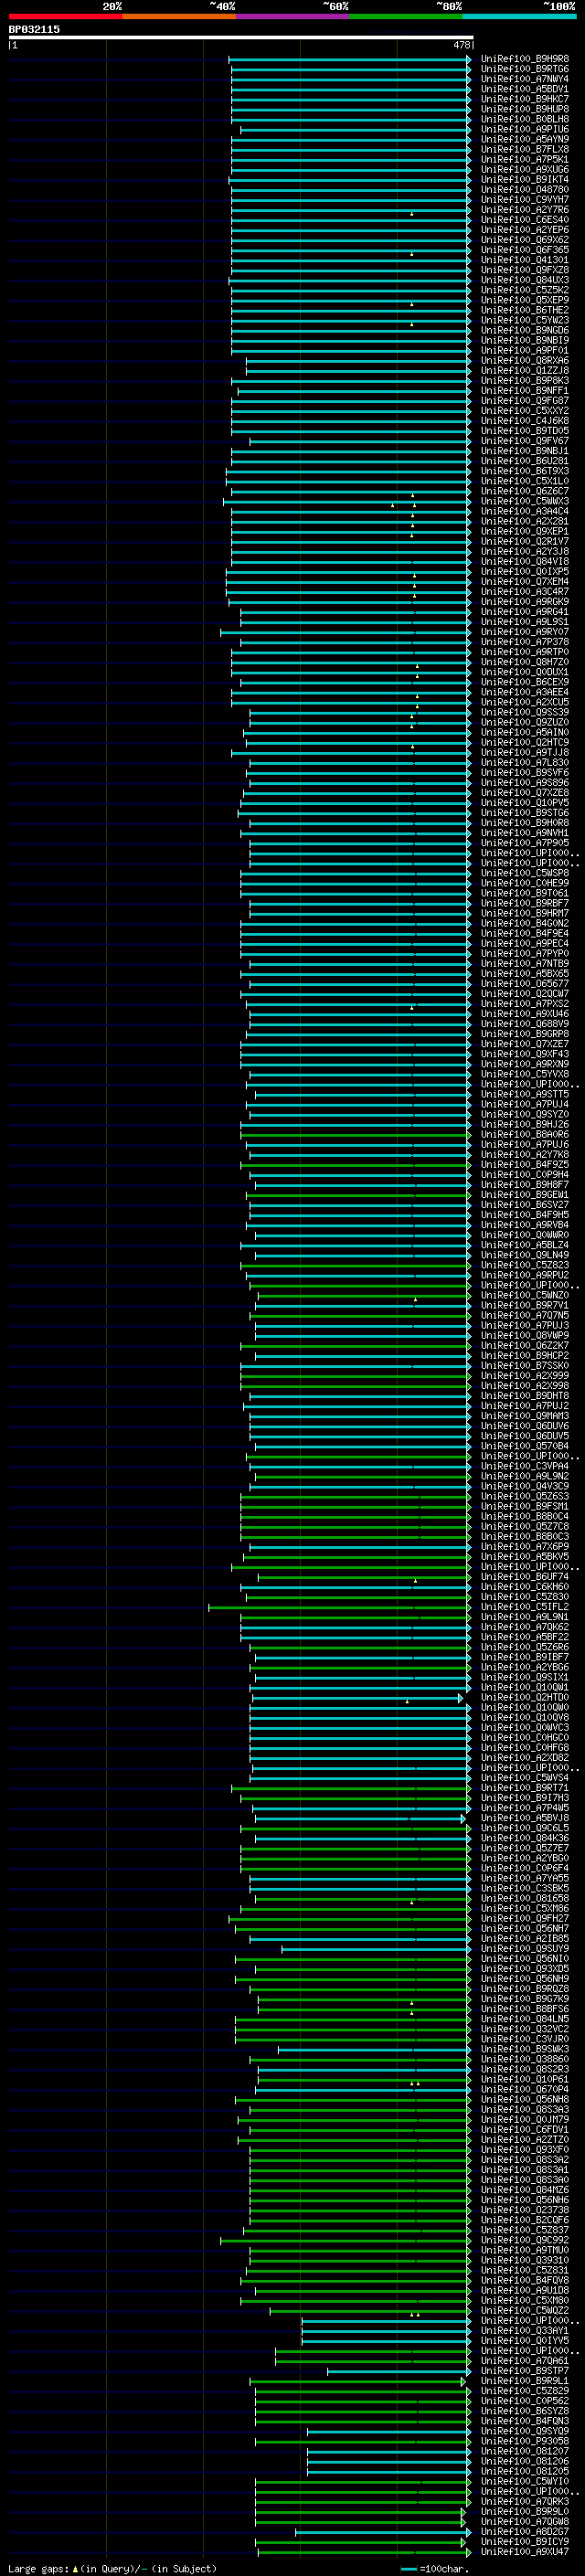Screen dimensions: 585x2576
Task: Select the UniRef100_Q2R1V7 label
Action: click(525, 542)
